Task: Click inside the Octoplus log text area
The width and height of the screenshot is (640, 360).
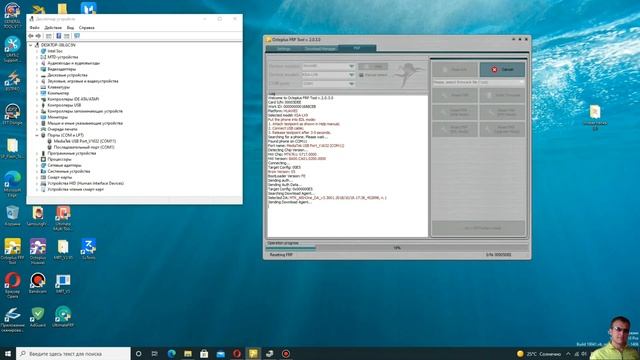Action: click(x=347, y=166)
